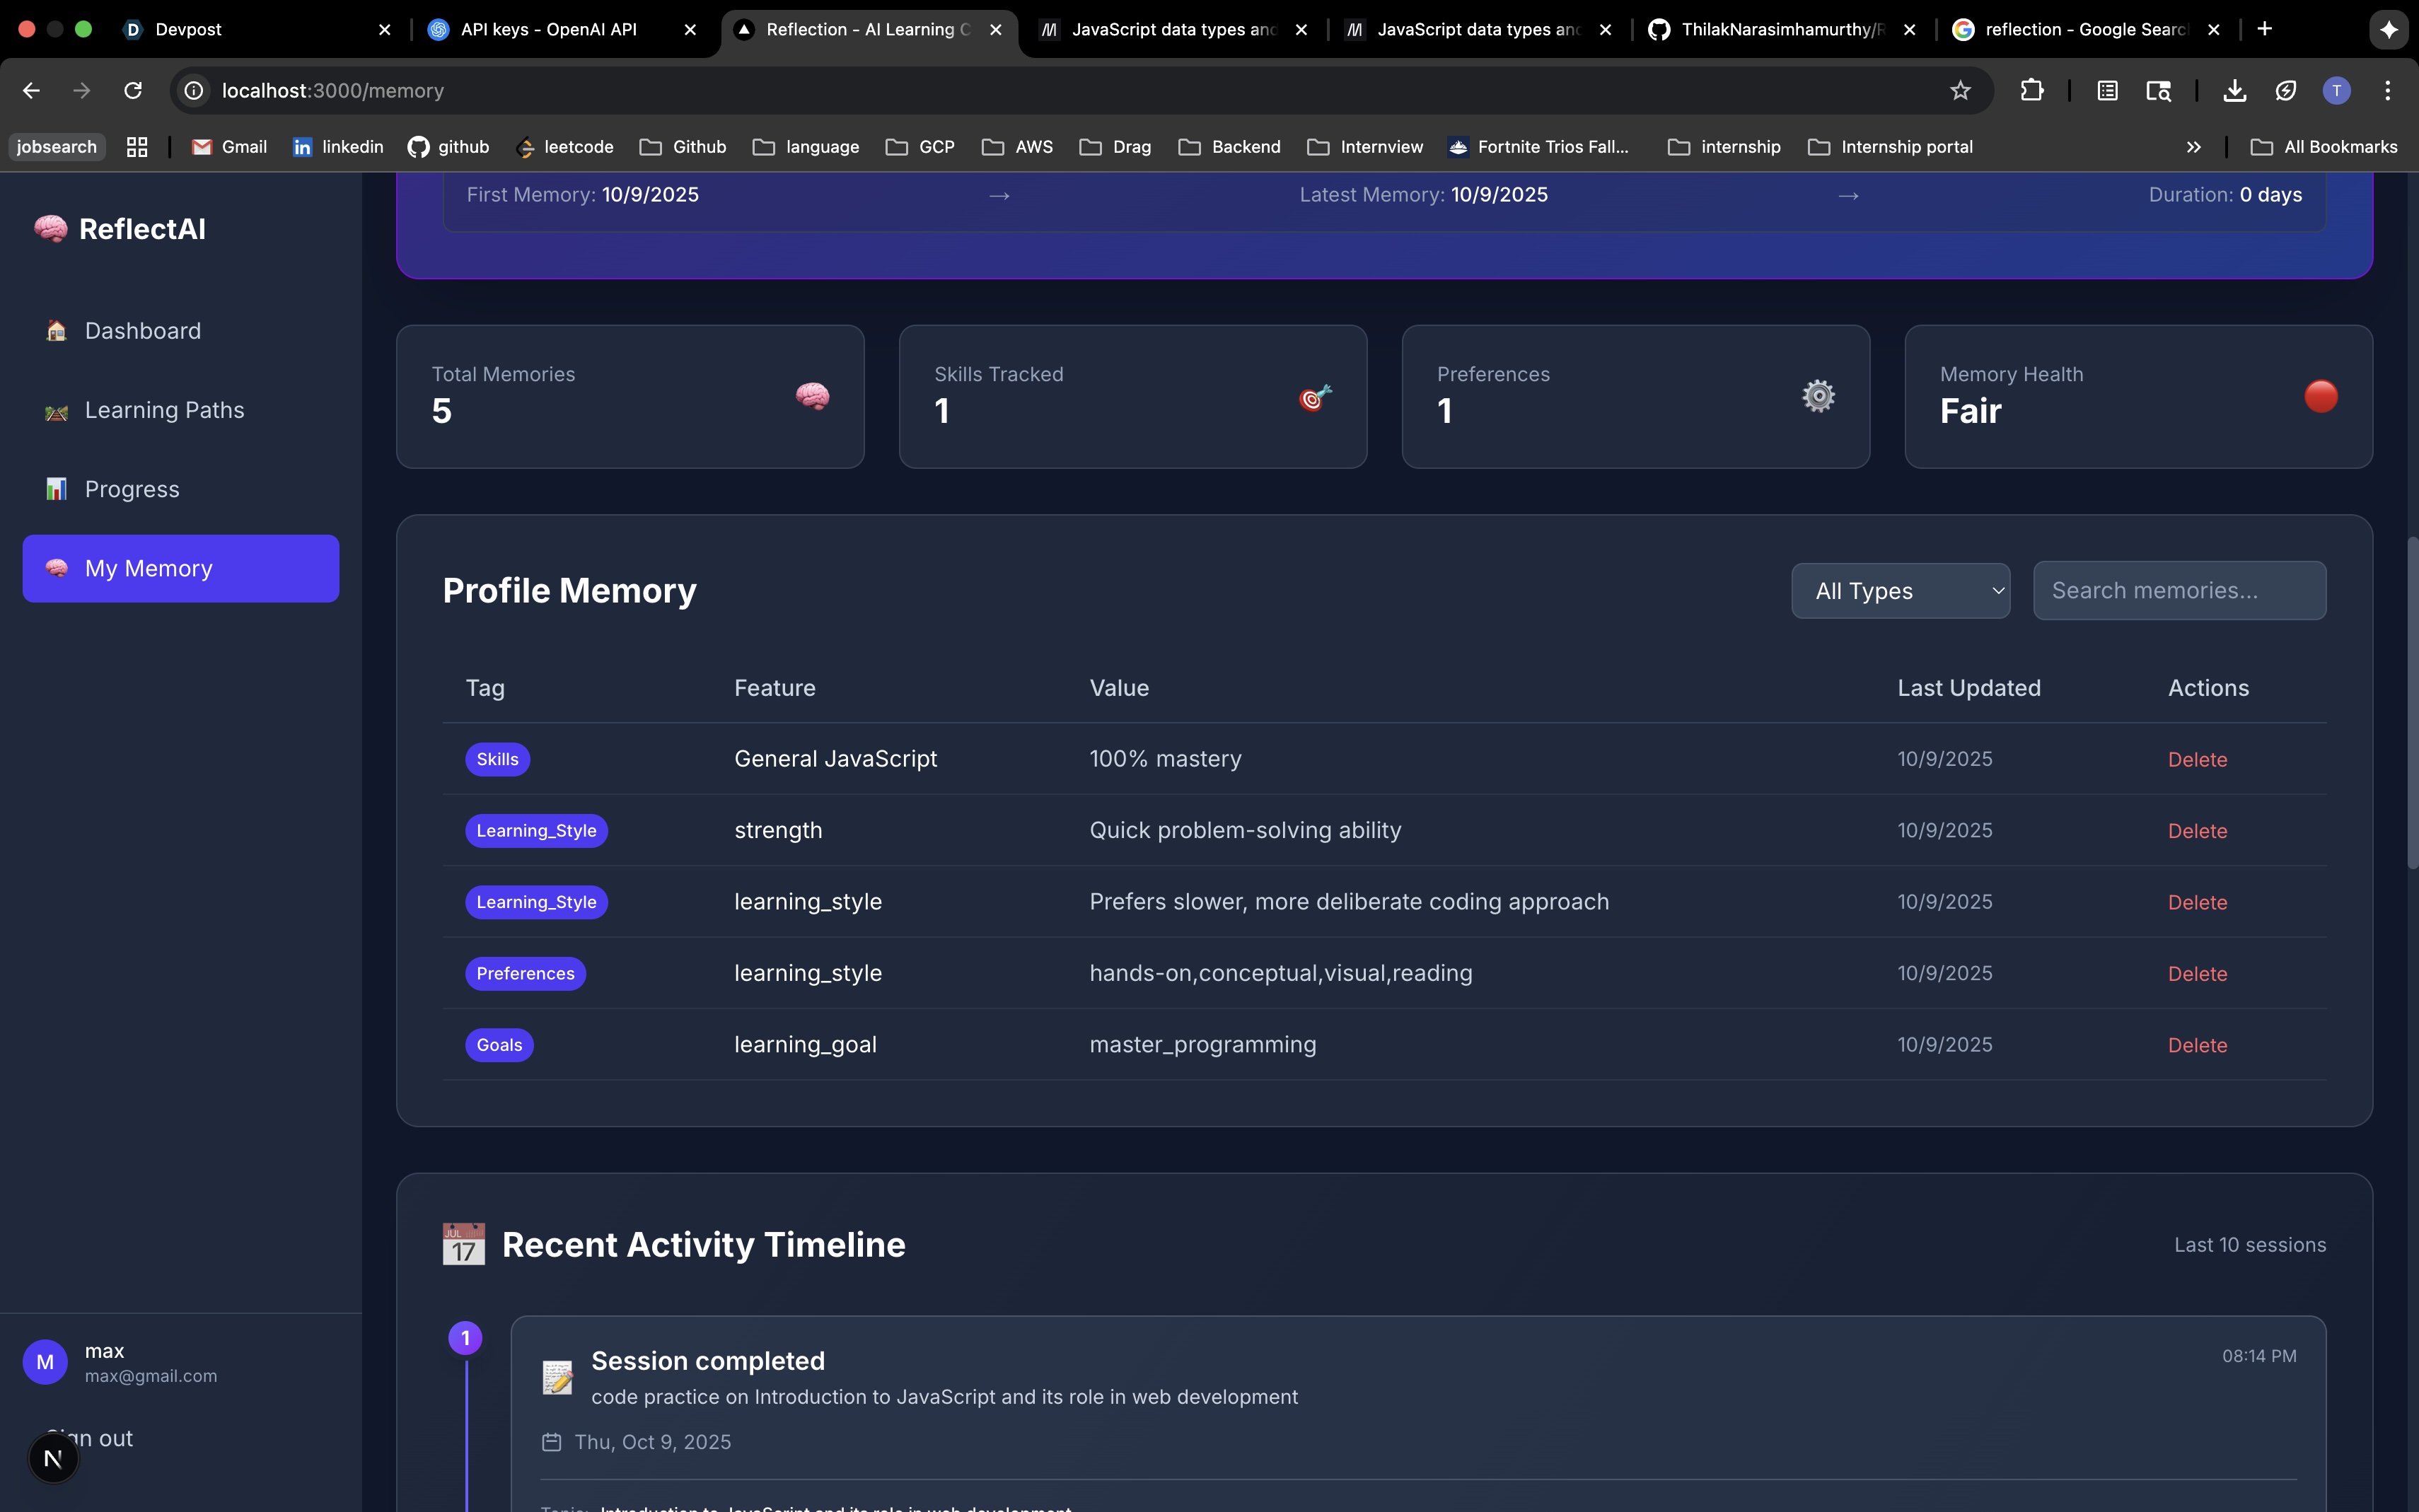The image size is (2419, 1512).
Task: Click the Skills Tracked target icon
Action: coord(1314,397)
